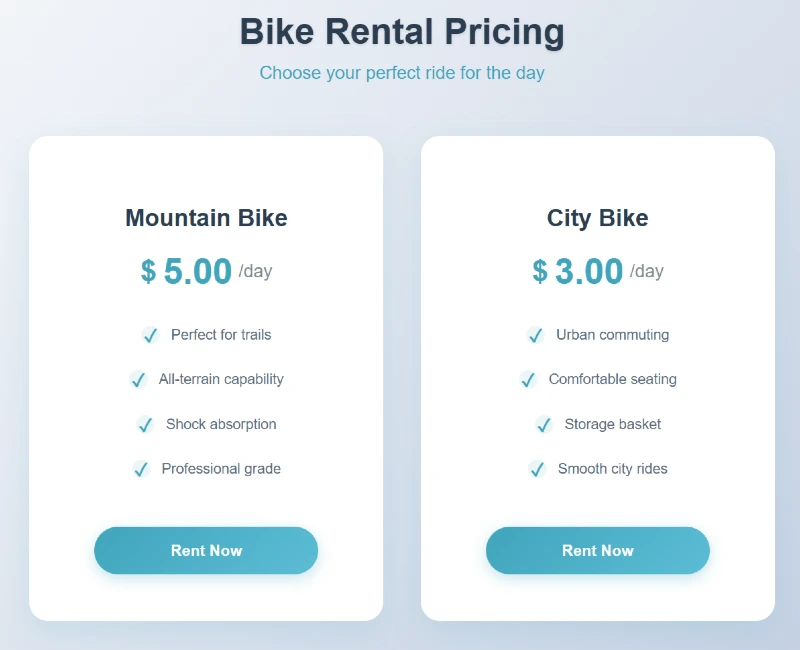The height and width of the screenshot is (650, 800).
Task: Click the Professional grade feature text
Action: [x=221, y=469]
